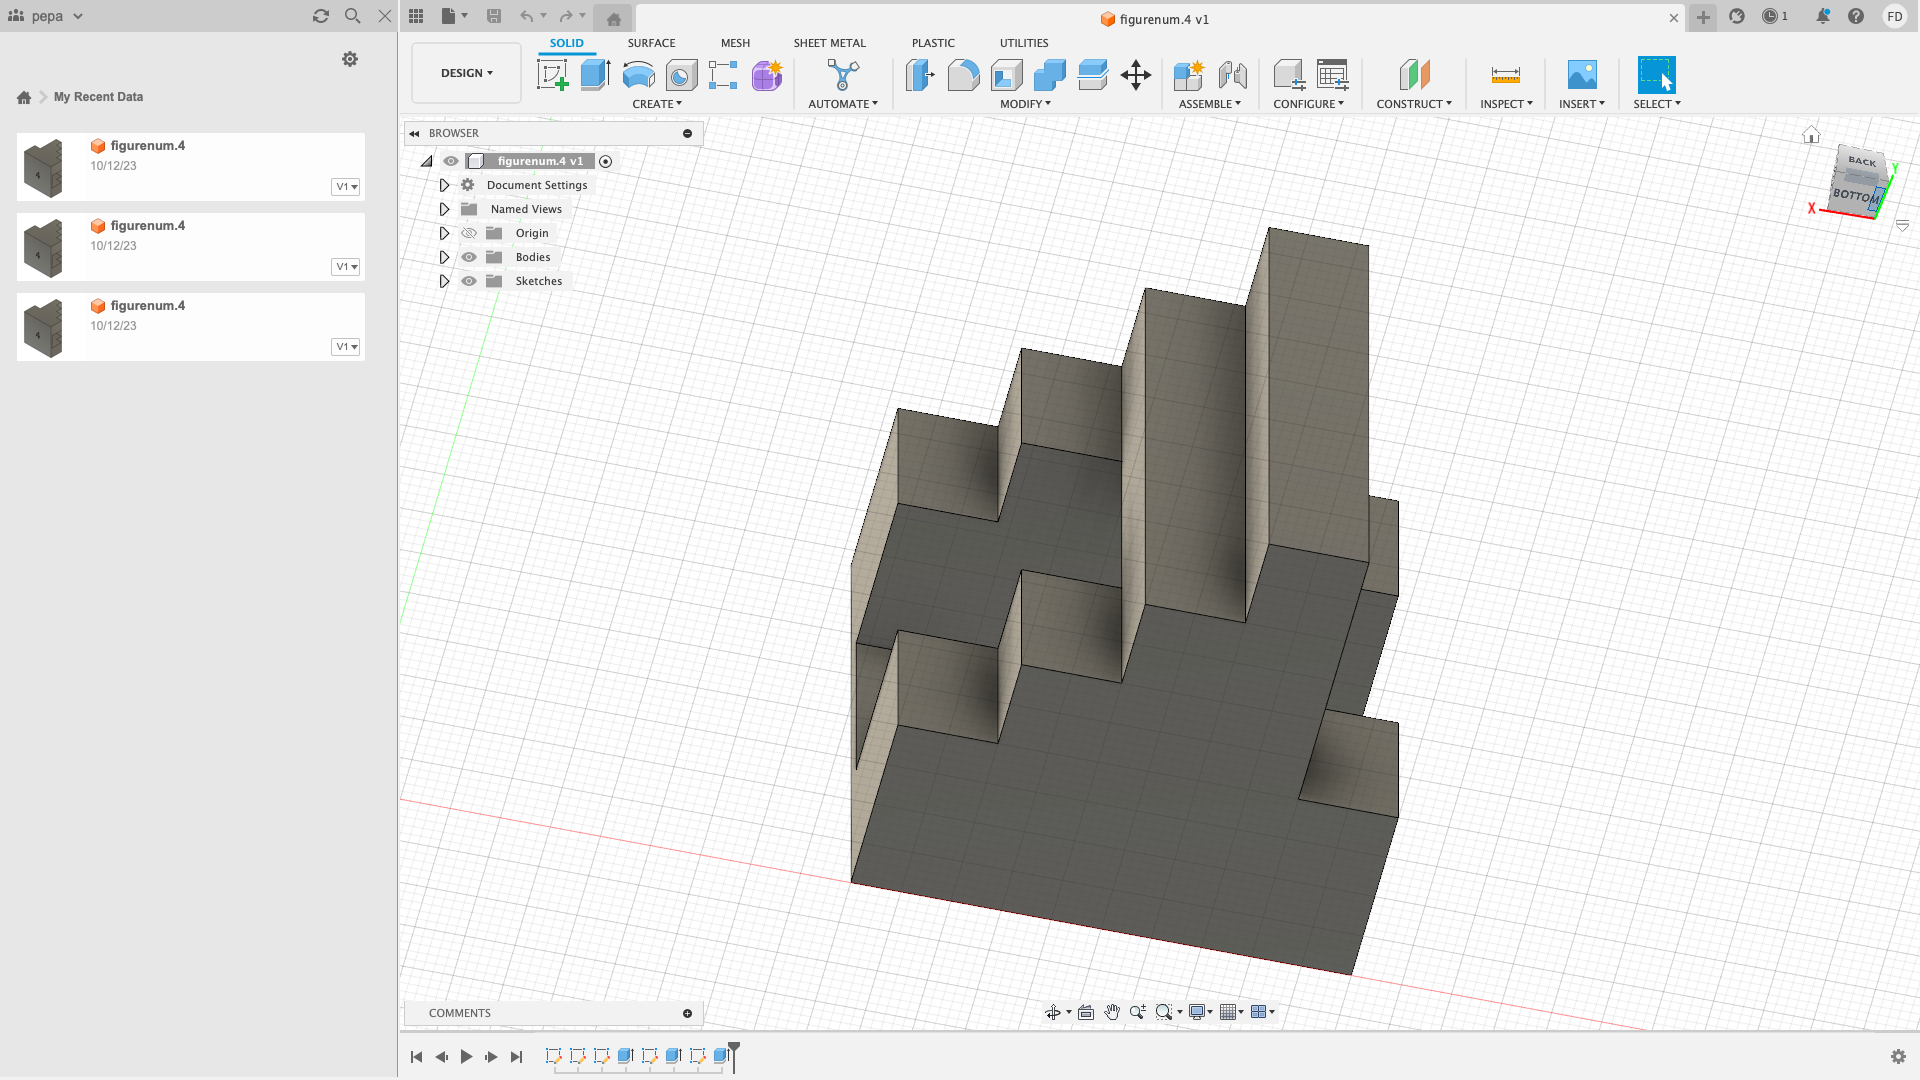Click the BOTTOM face of the ViewCube

(x=1854, y=196)
